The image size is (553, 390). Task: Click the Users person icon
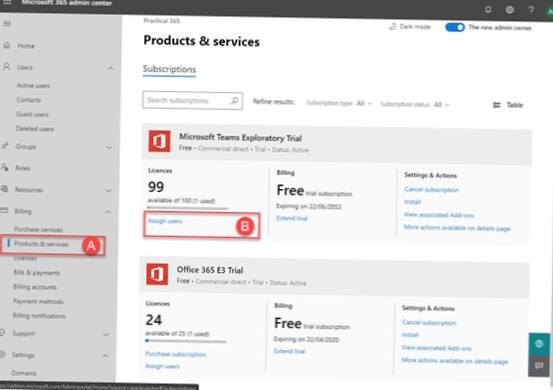pyautogui.click(x=6, y=67)
